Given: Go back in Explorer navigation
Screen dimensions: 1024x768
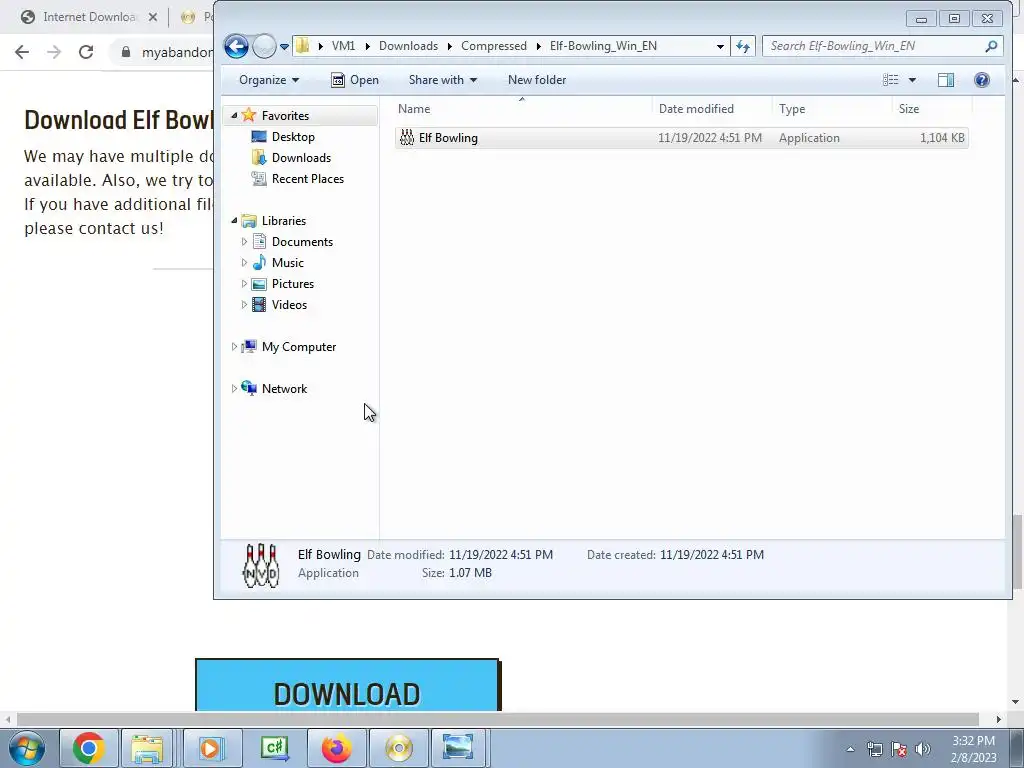Looking at the screenshot, I should point(236,46).
